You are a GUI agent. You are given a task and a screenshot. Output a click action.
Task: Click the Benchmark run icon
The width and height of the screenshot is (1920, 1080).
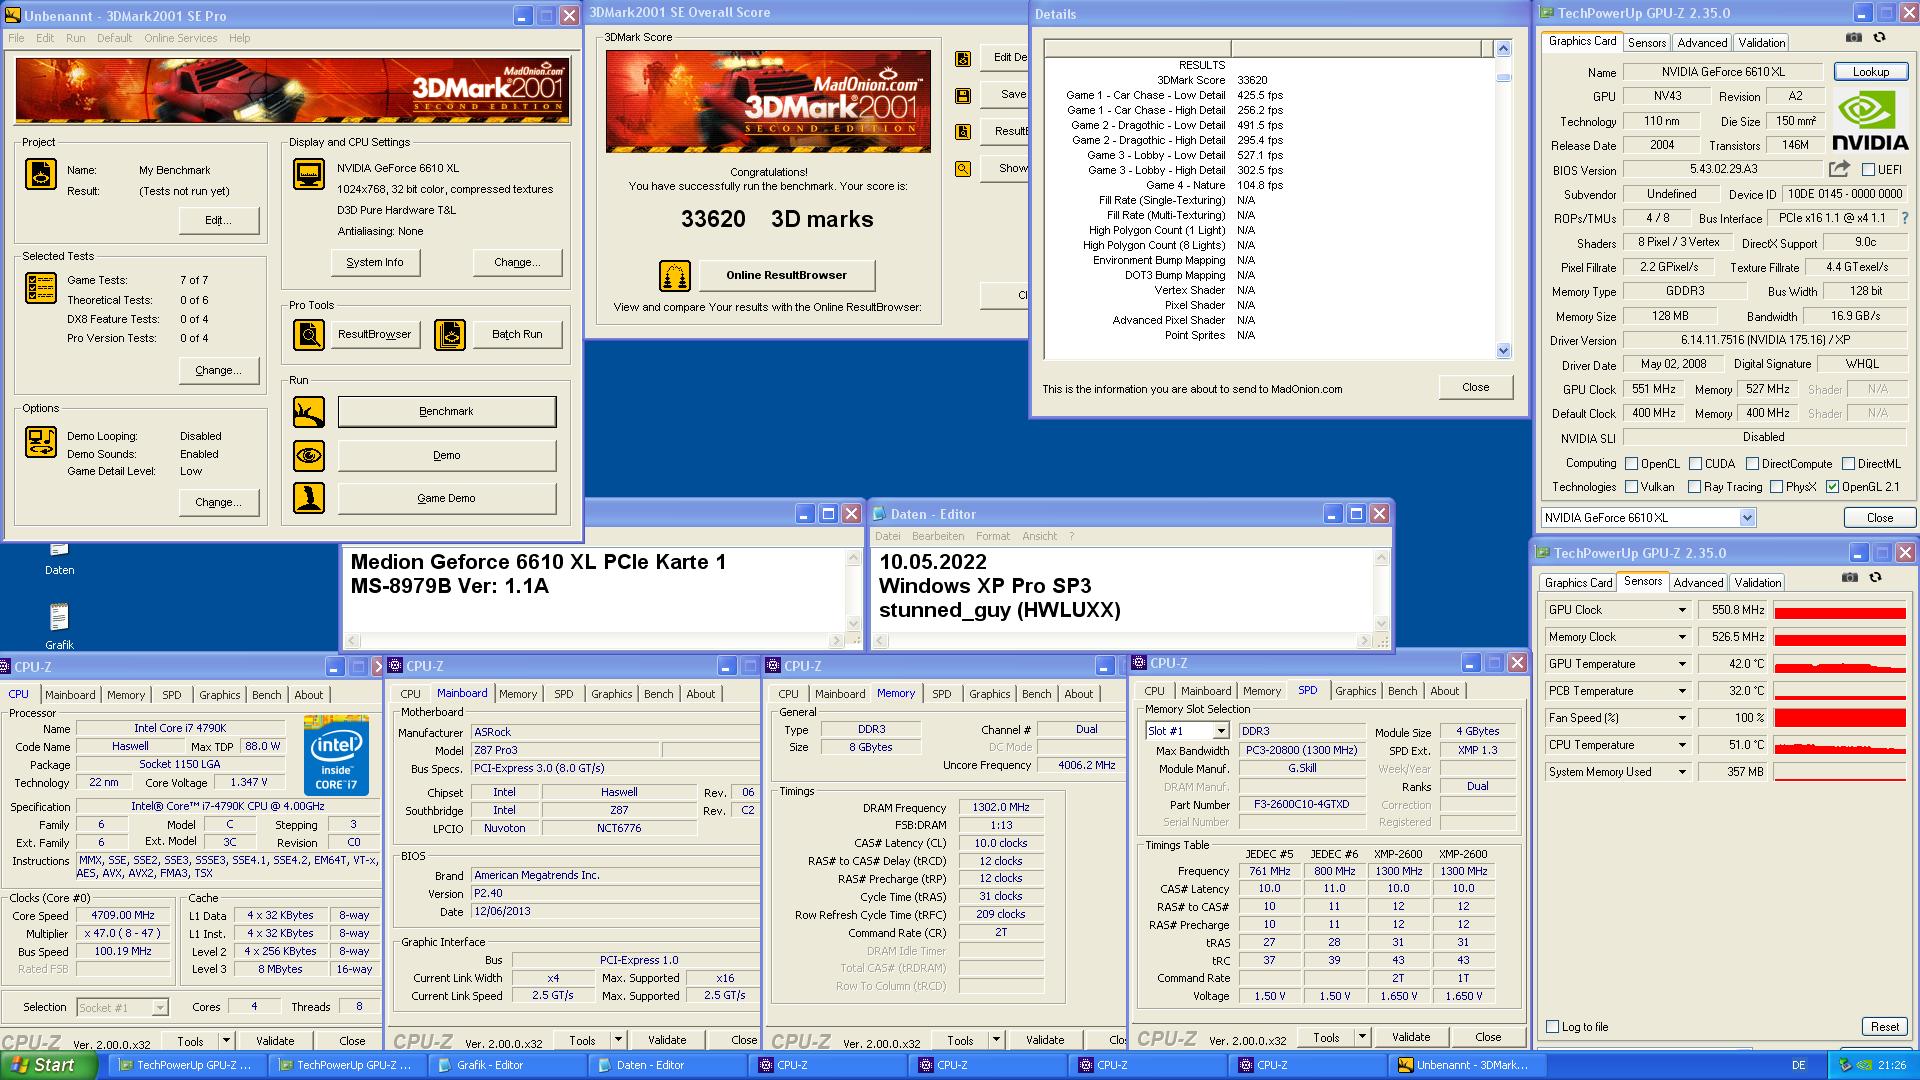pos(309,412)
